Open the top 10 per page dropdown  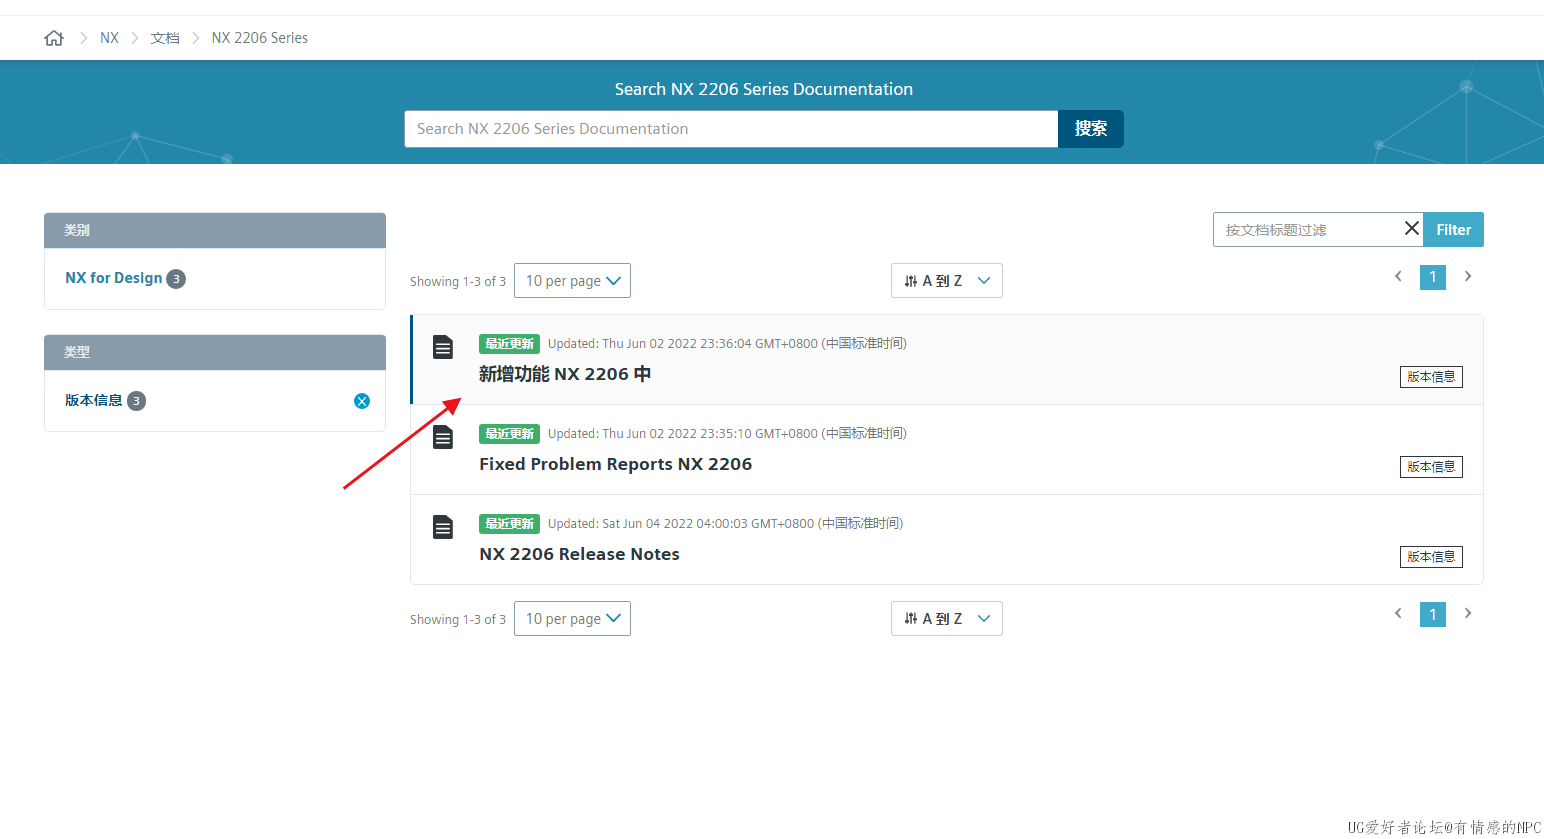click(x=572, y=281)
